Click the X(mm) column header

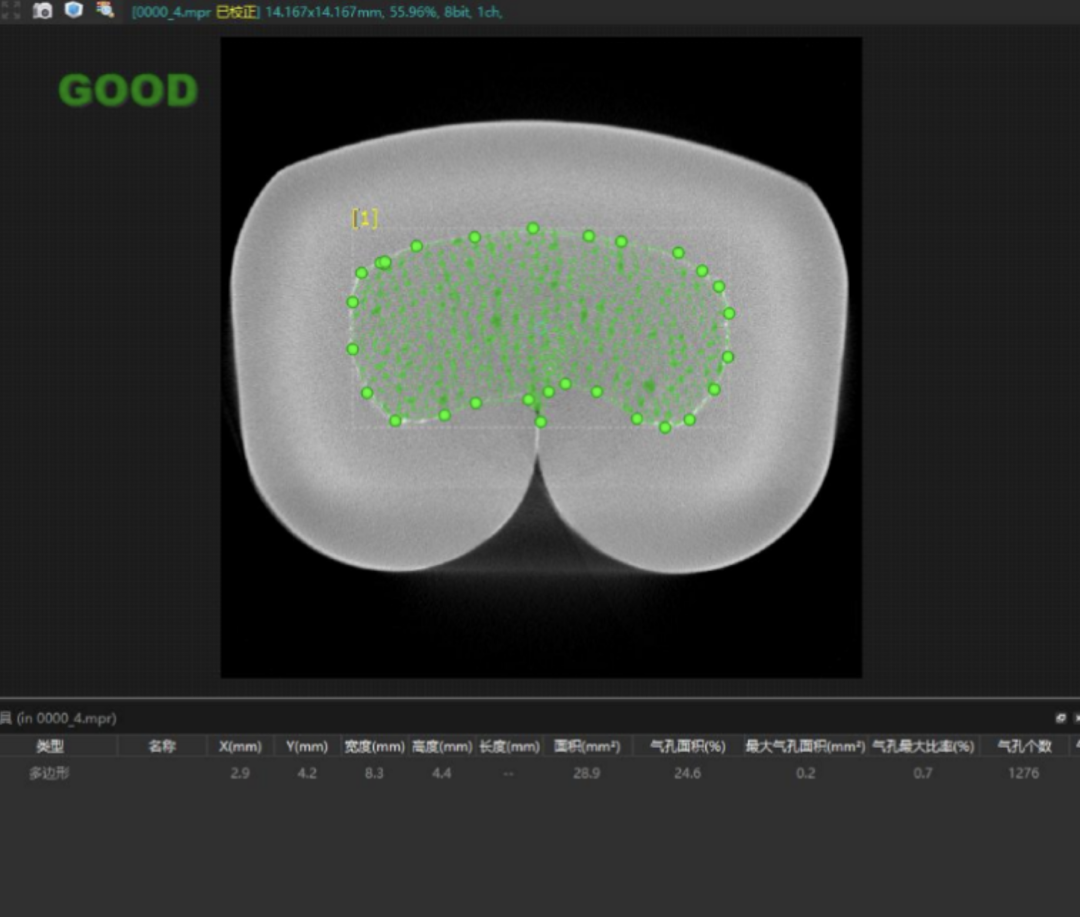[x=240, y=746]
